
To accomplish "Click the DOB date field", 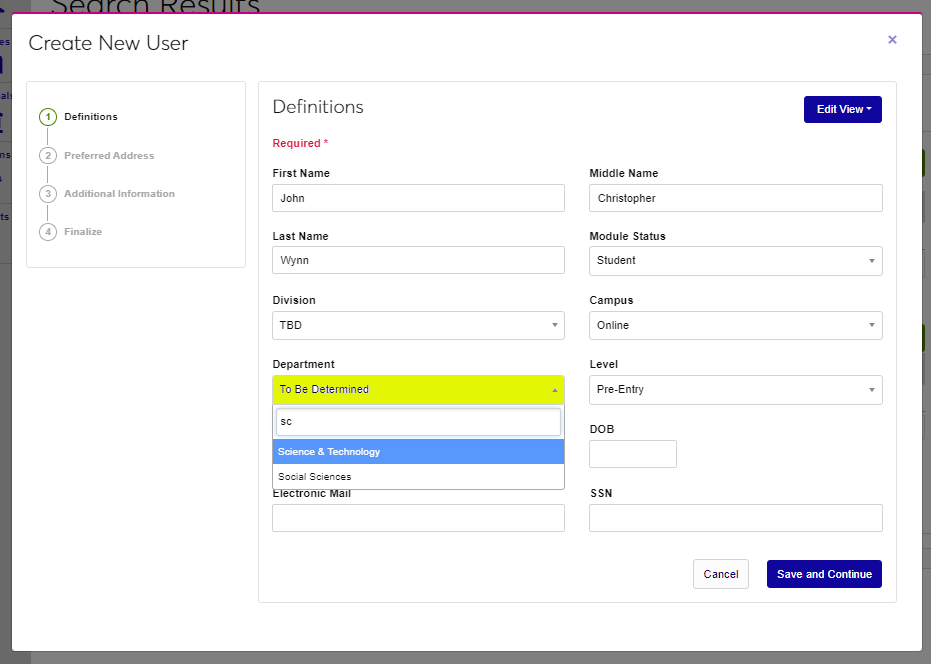I will (632, 454).
